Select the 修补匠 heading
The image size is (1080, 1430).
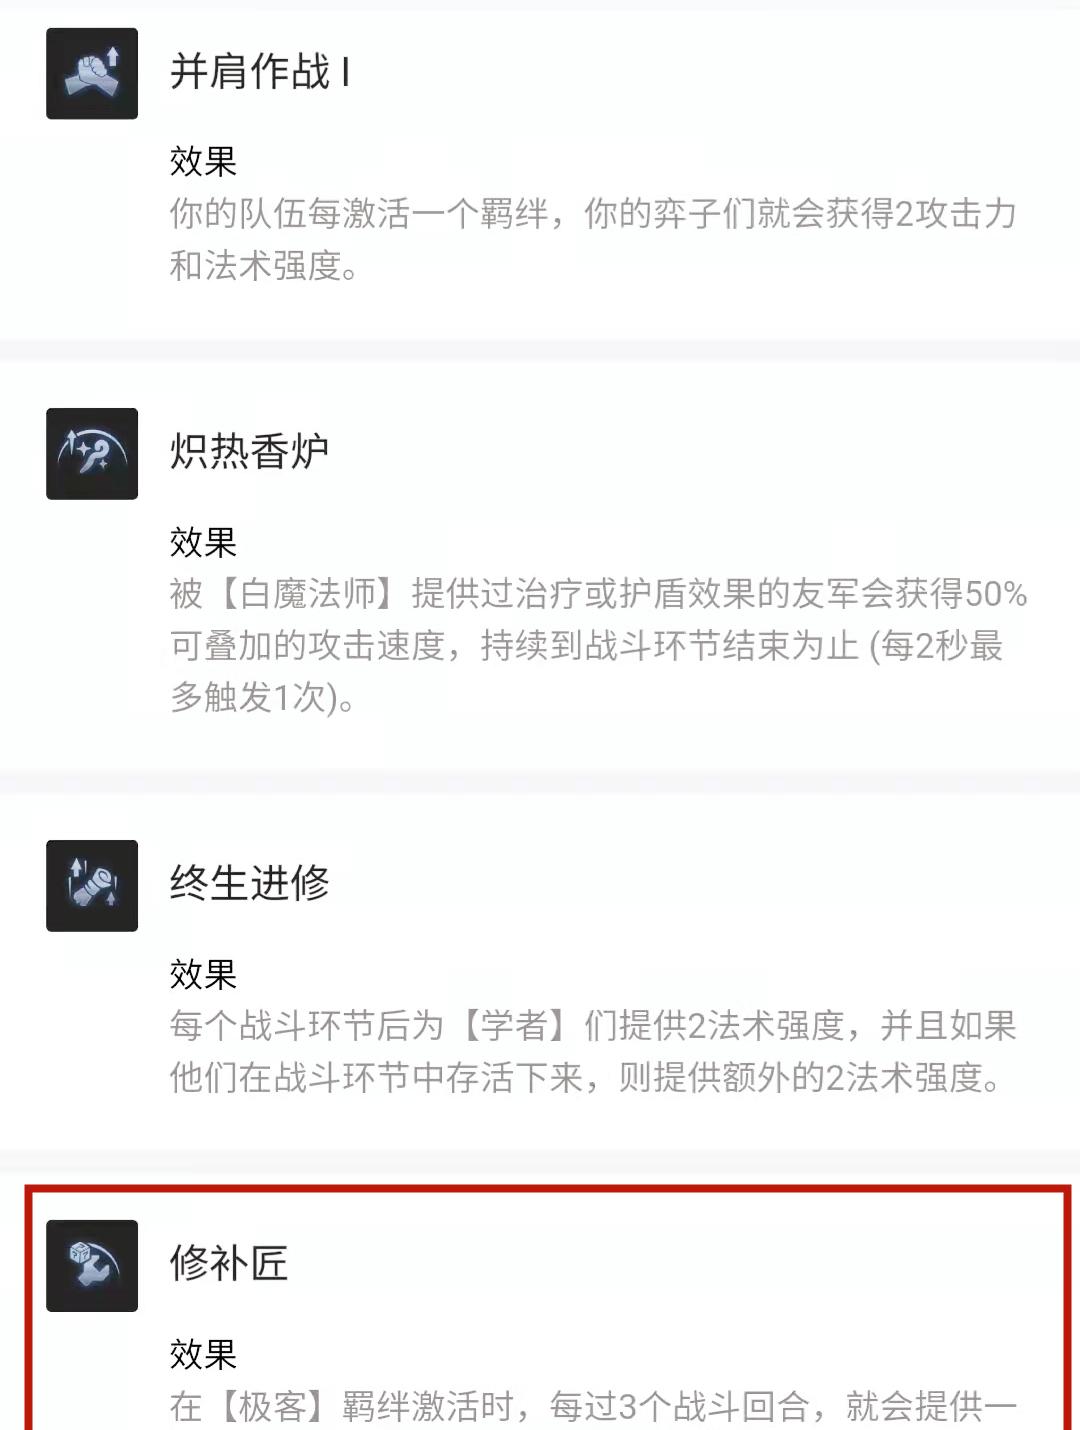pyautogui.click(x=229, y=1263)
